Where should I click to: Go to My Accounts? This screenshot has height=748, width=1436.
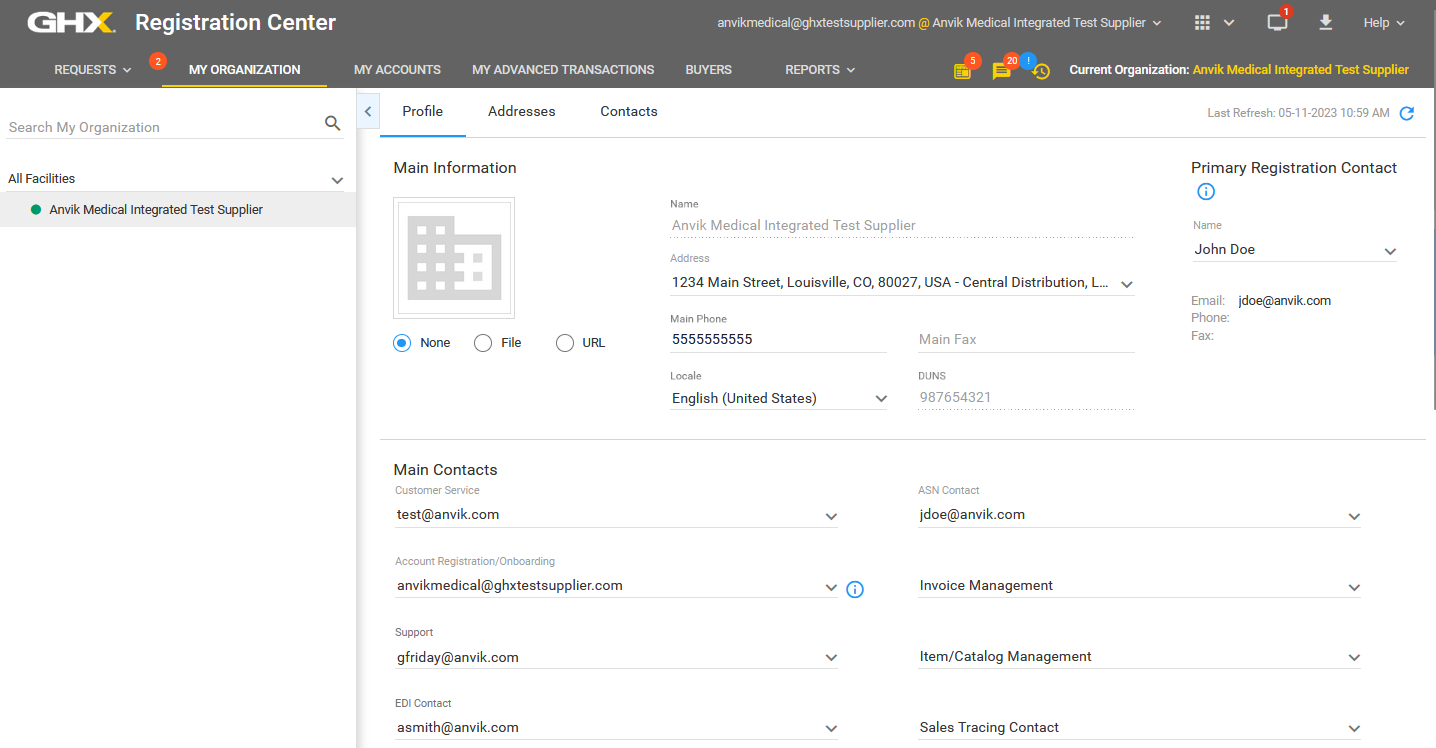(397, 70)
